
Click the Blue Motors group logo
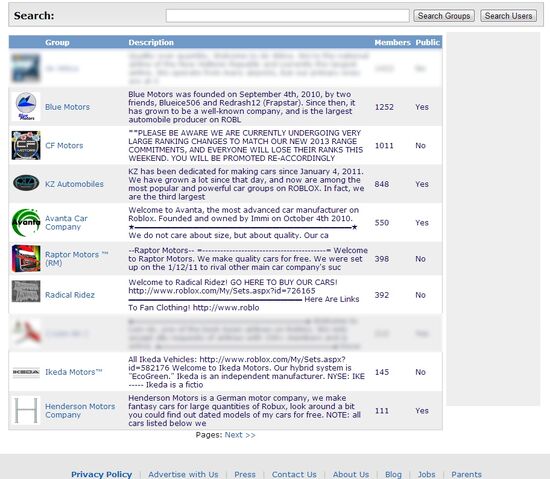[x=26, y=107]
